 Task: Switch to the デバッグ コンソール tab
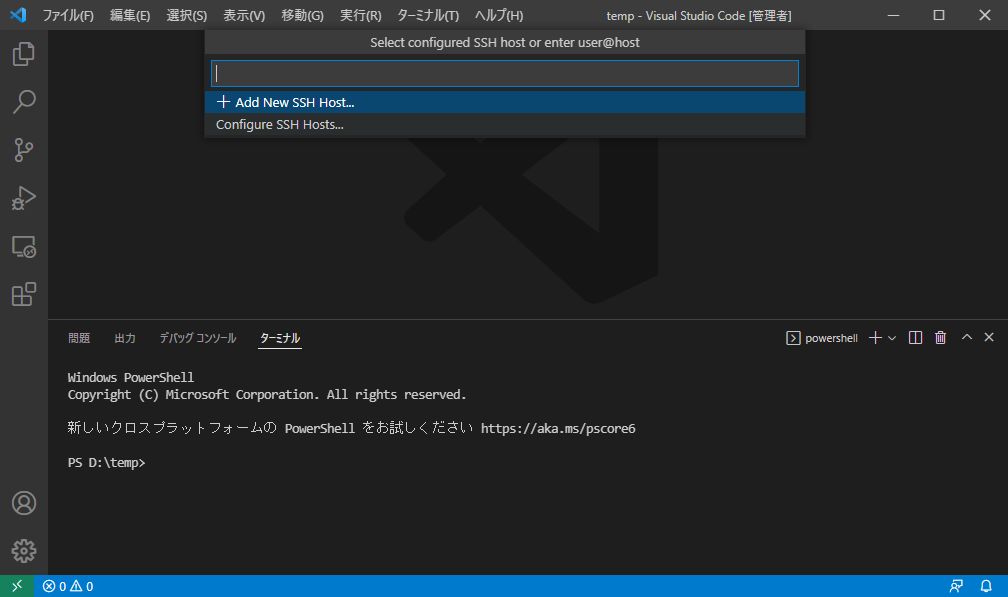[x=198, y=338]
